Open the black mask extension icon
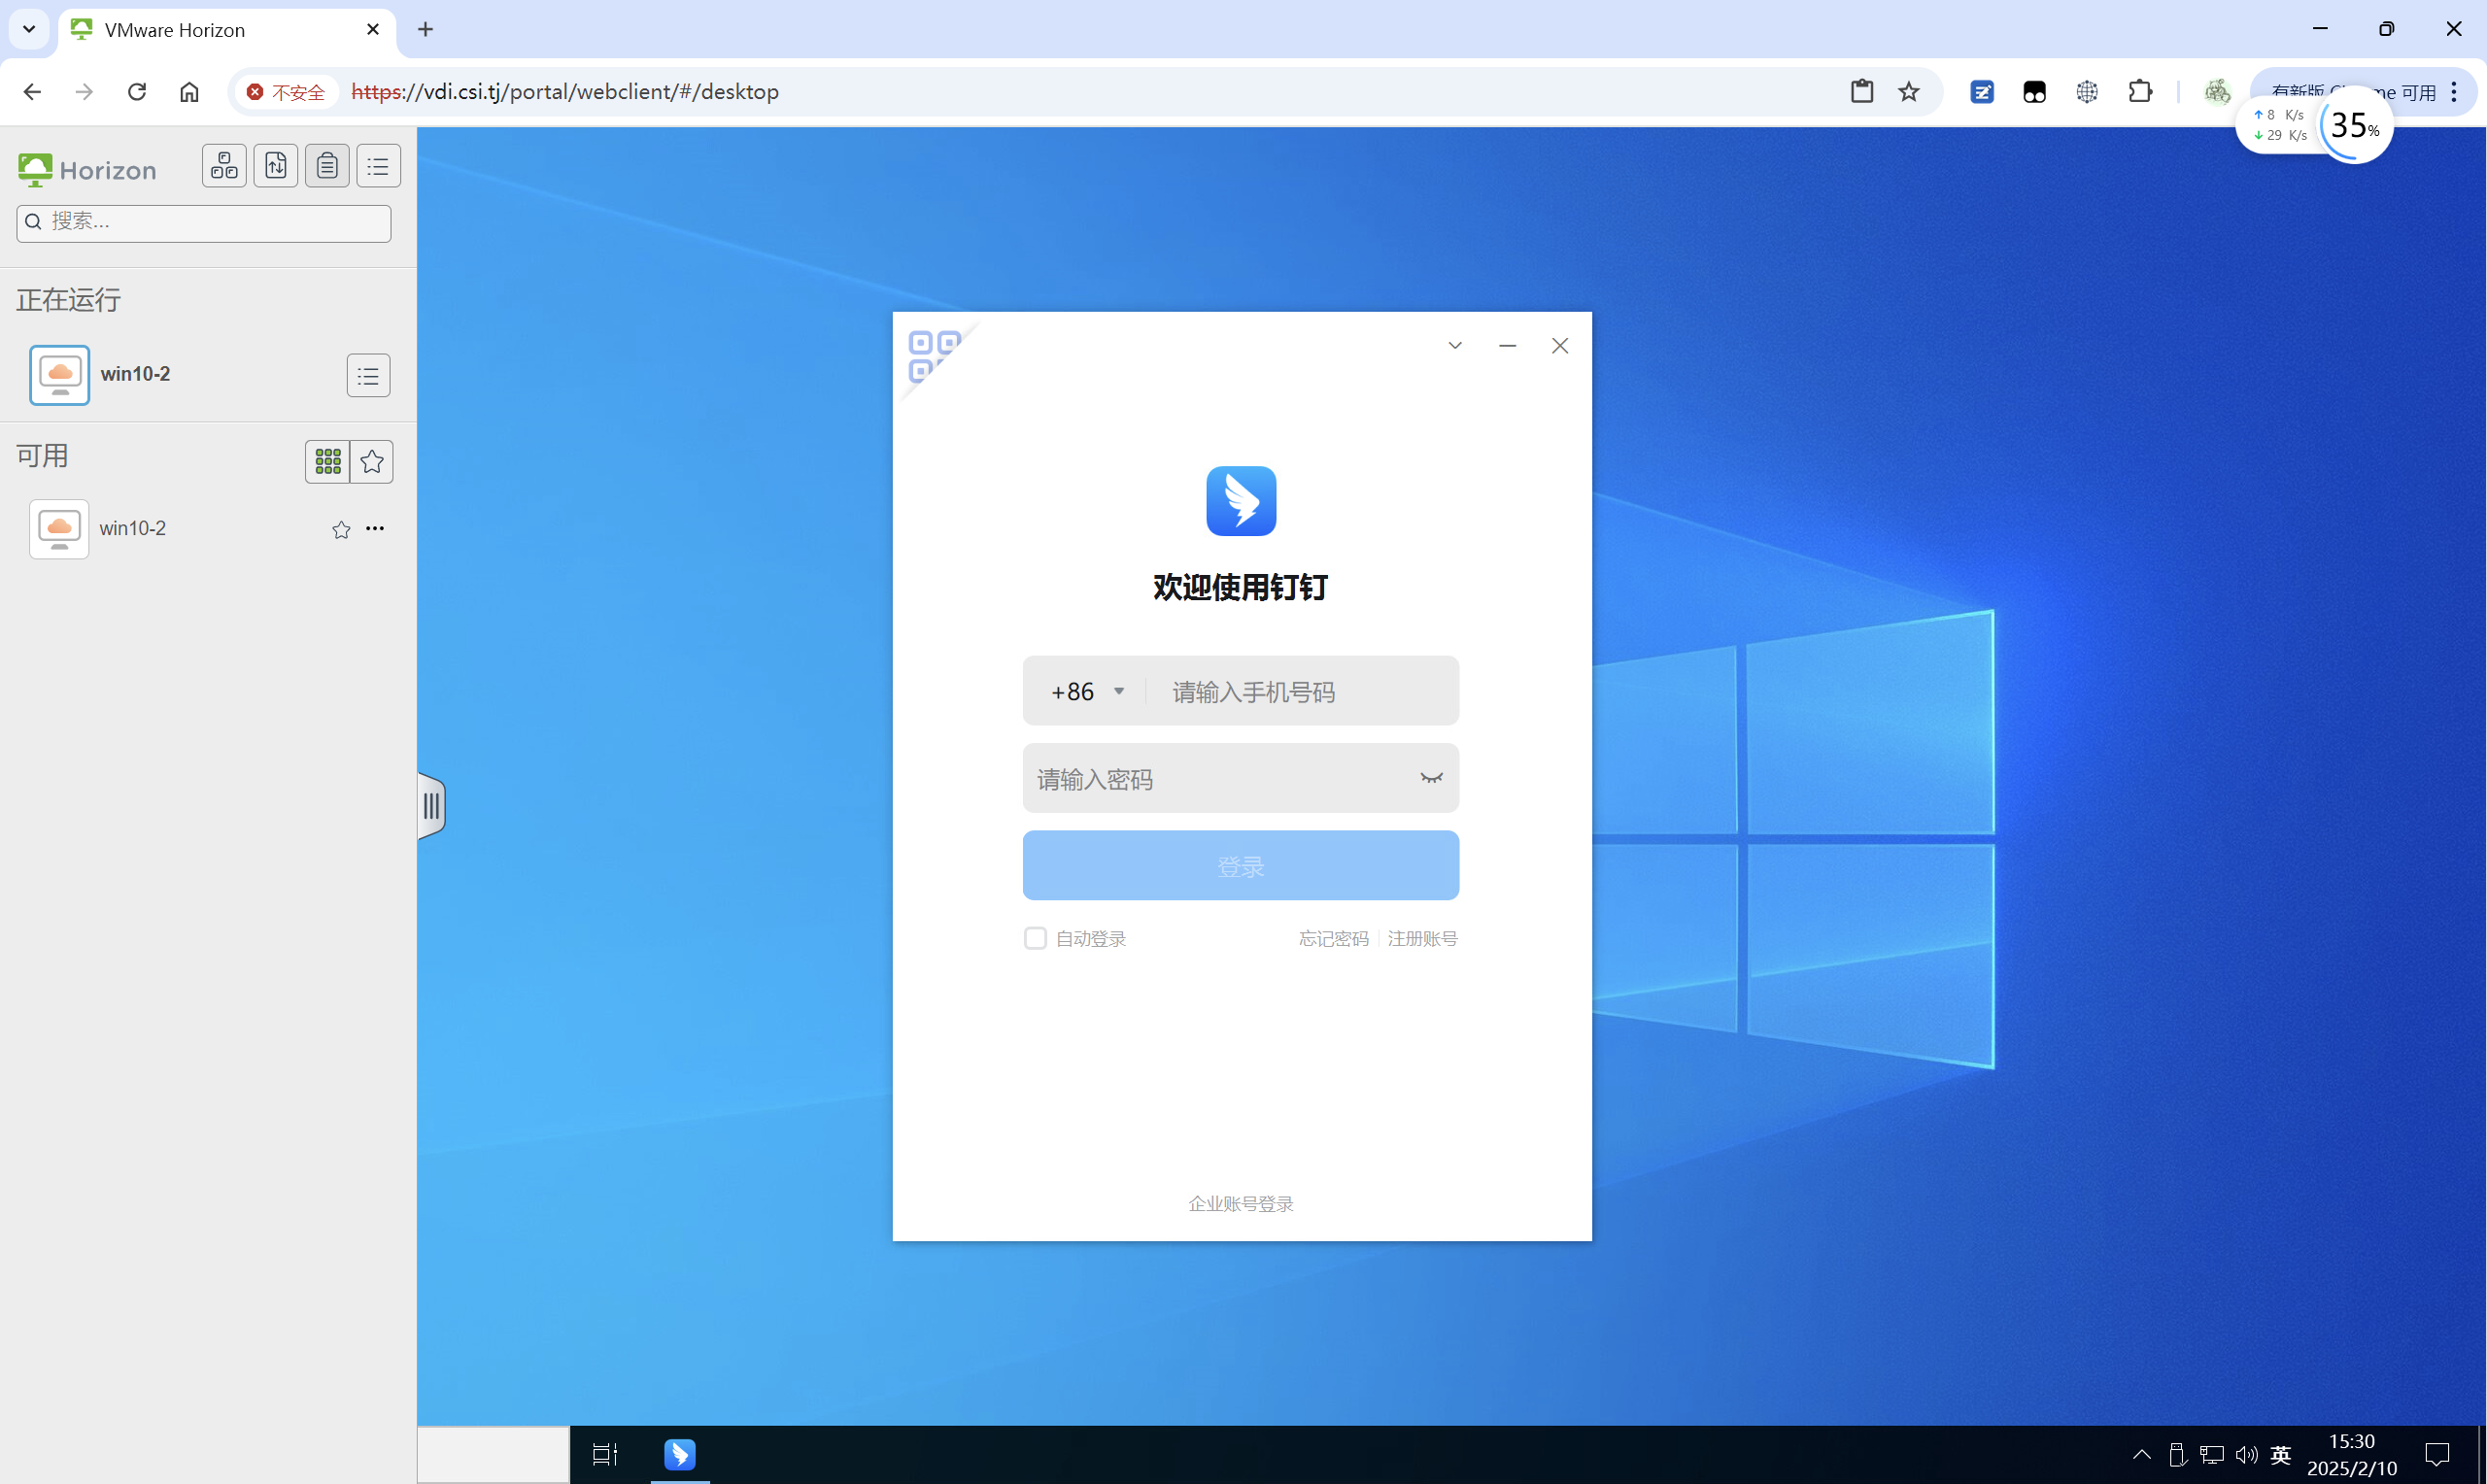2487x1484 pixels. click(2034, 92)
